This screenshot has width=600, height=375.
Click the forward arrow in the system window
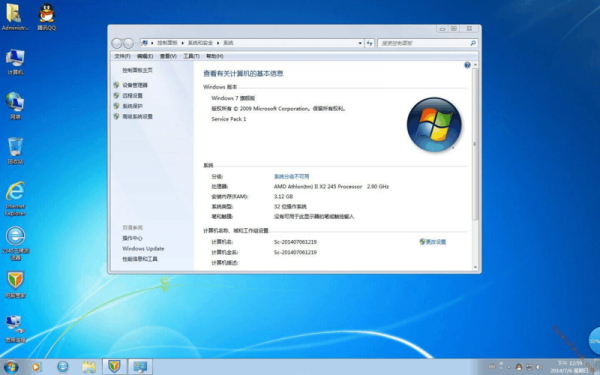tap(128, 43)
